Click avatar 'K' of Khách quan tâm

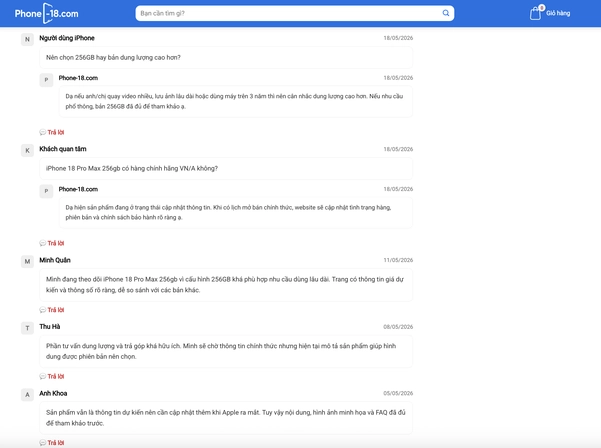click(27, 150)
